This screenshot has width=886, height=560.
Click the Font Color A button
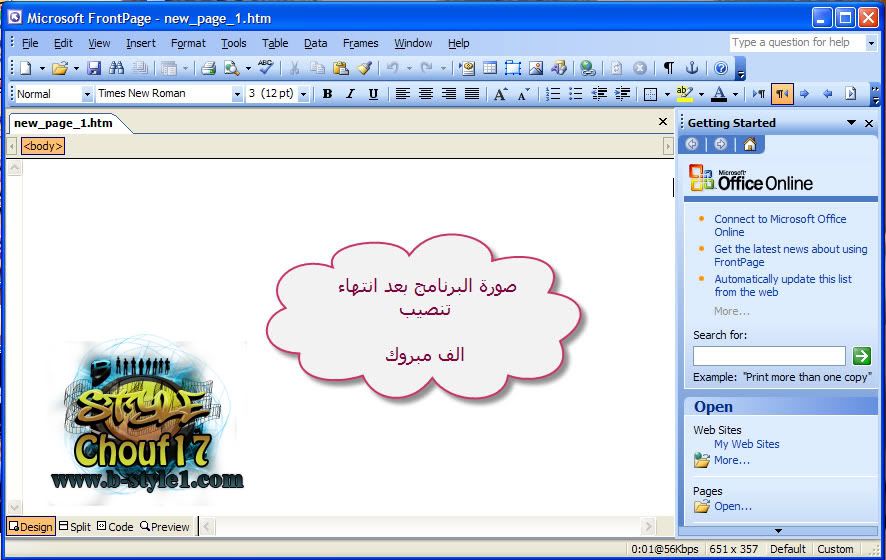(719, 94)
